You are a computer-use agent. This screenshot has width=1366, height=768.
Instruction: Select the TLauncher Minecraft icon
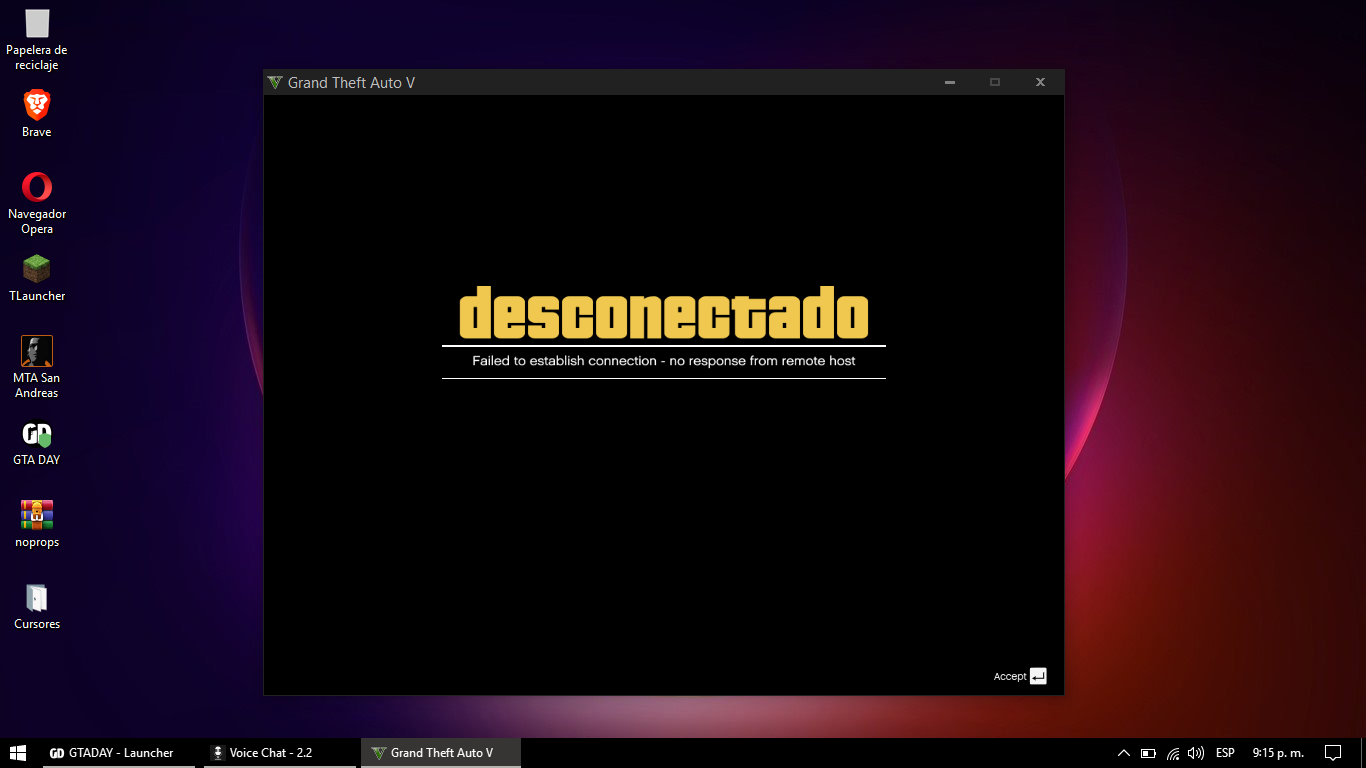pos(37,270)
